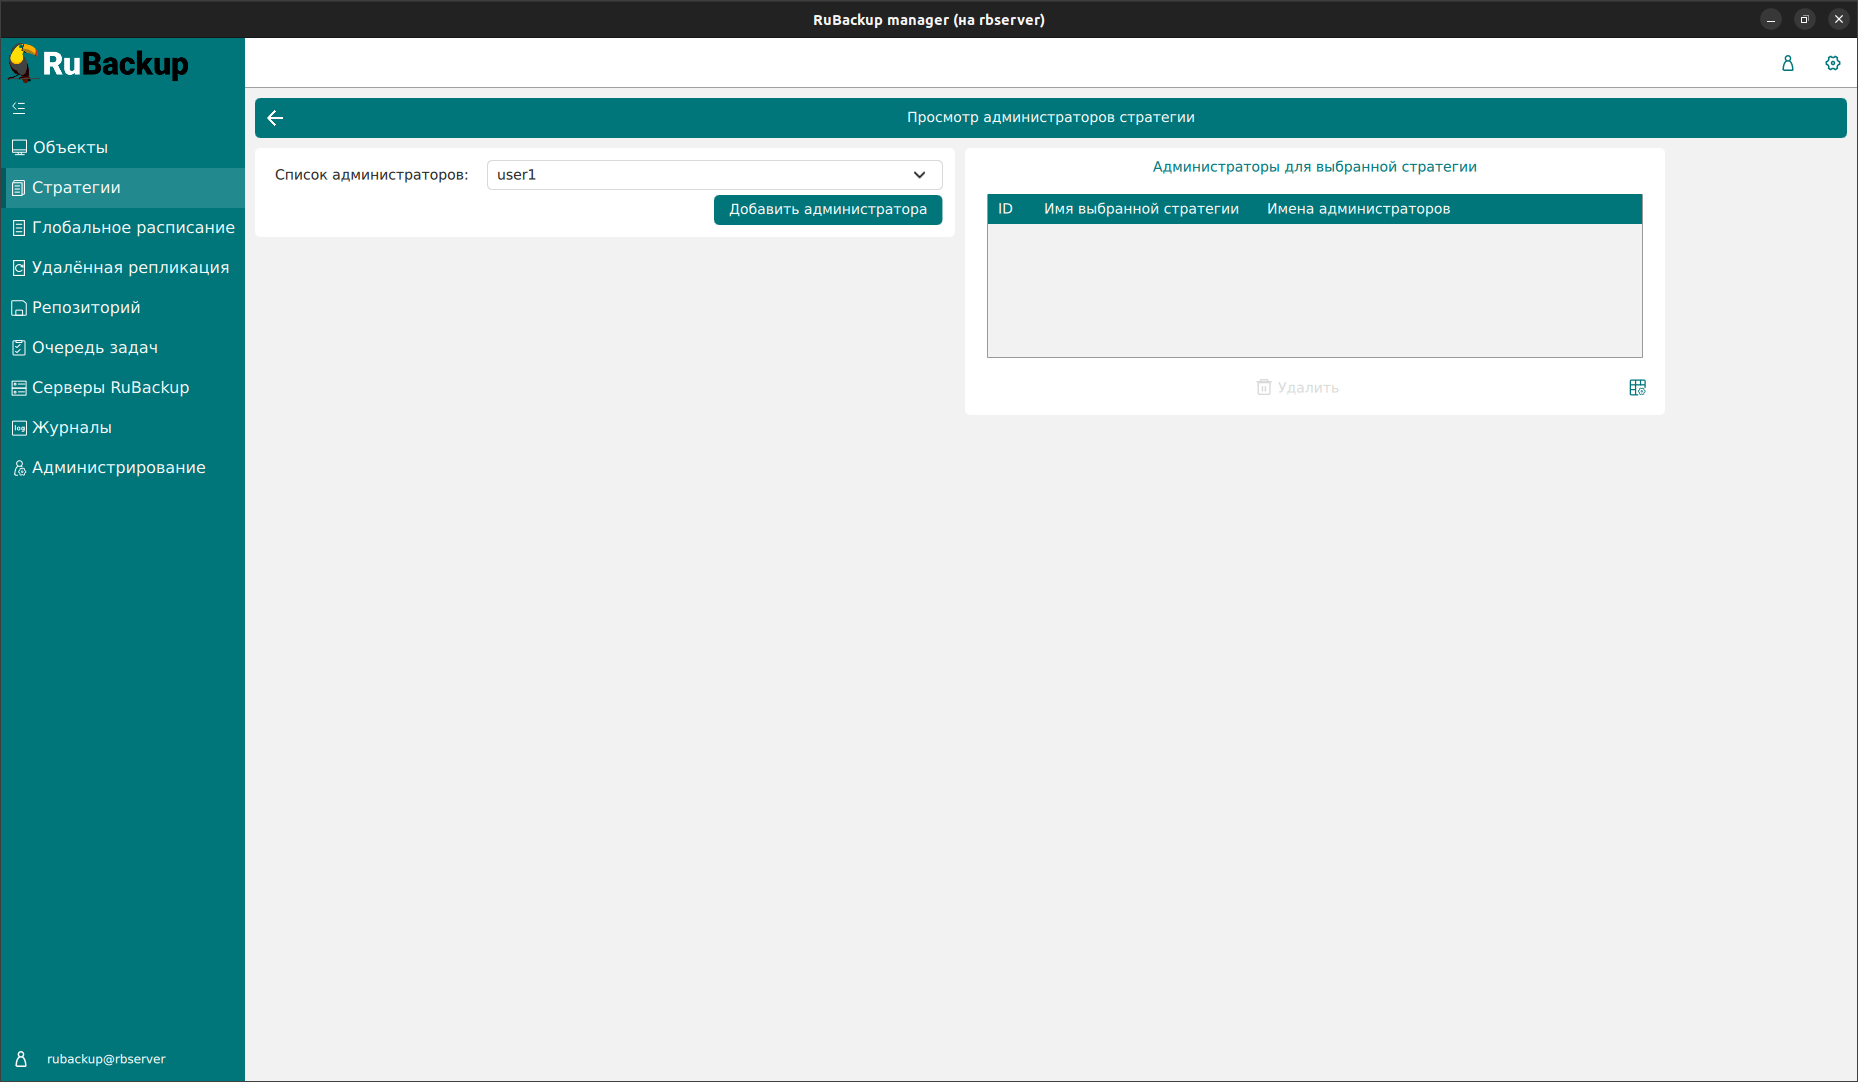Viewport: 1858px width, 1082px height.
Task: Sort by administrator names column
Action: pyautogui.click(x=1358, y=209)
